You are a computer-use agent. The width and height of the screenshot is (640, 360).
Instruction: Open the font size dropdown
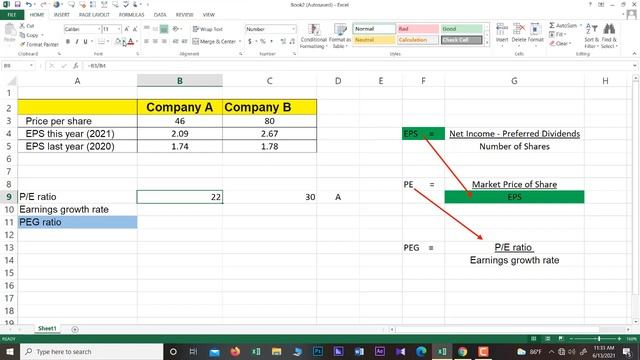119,29
